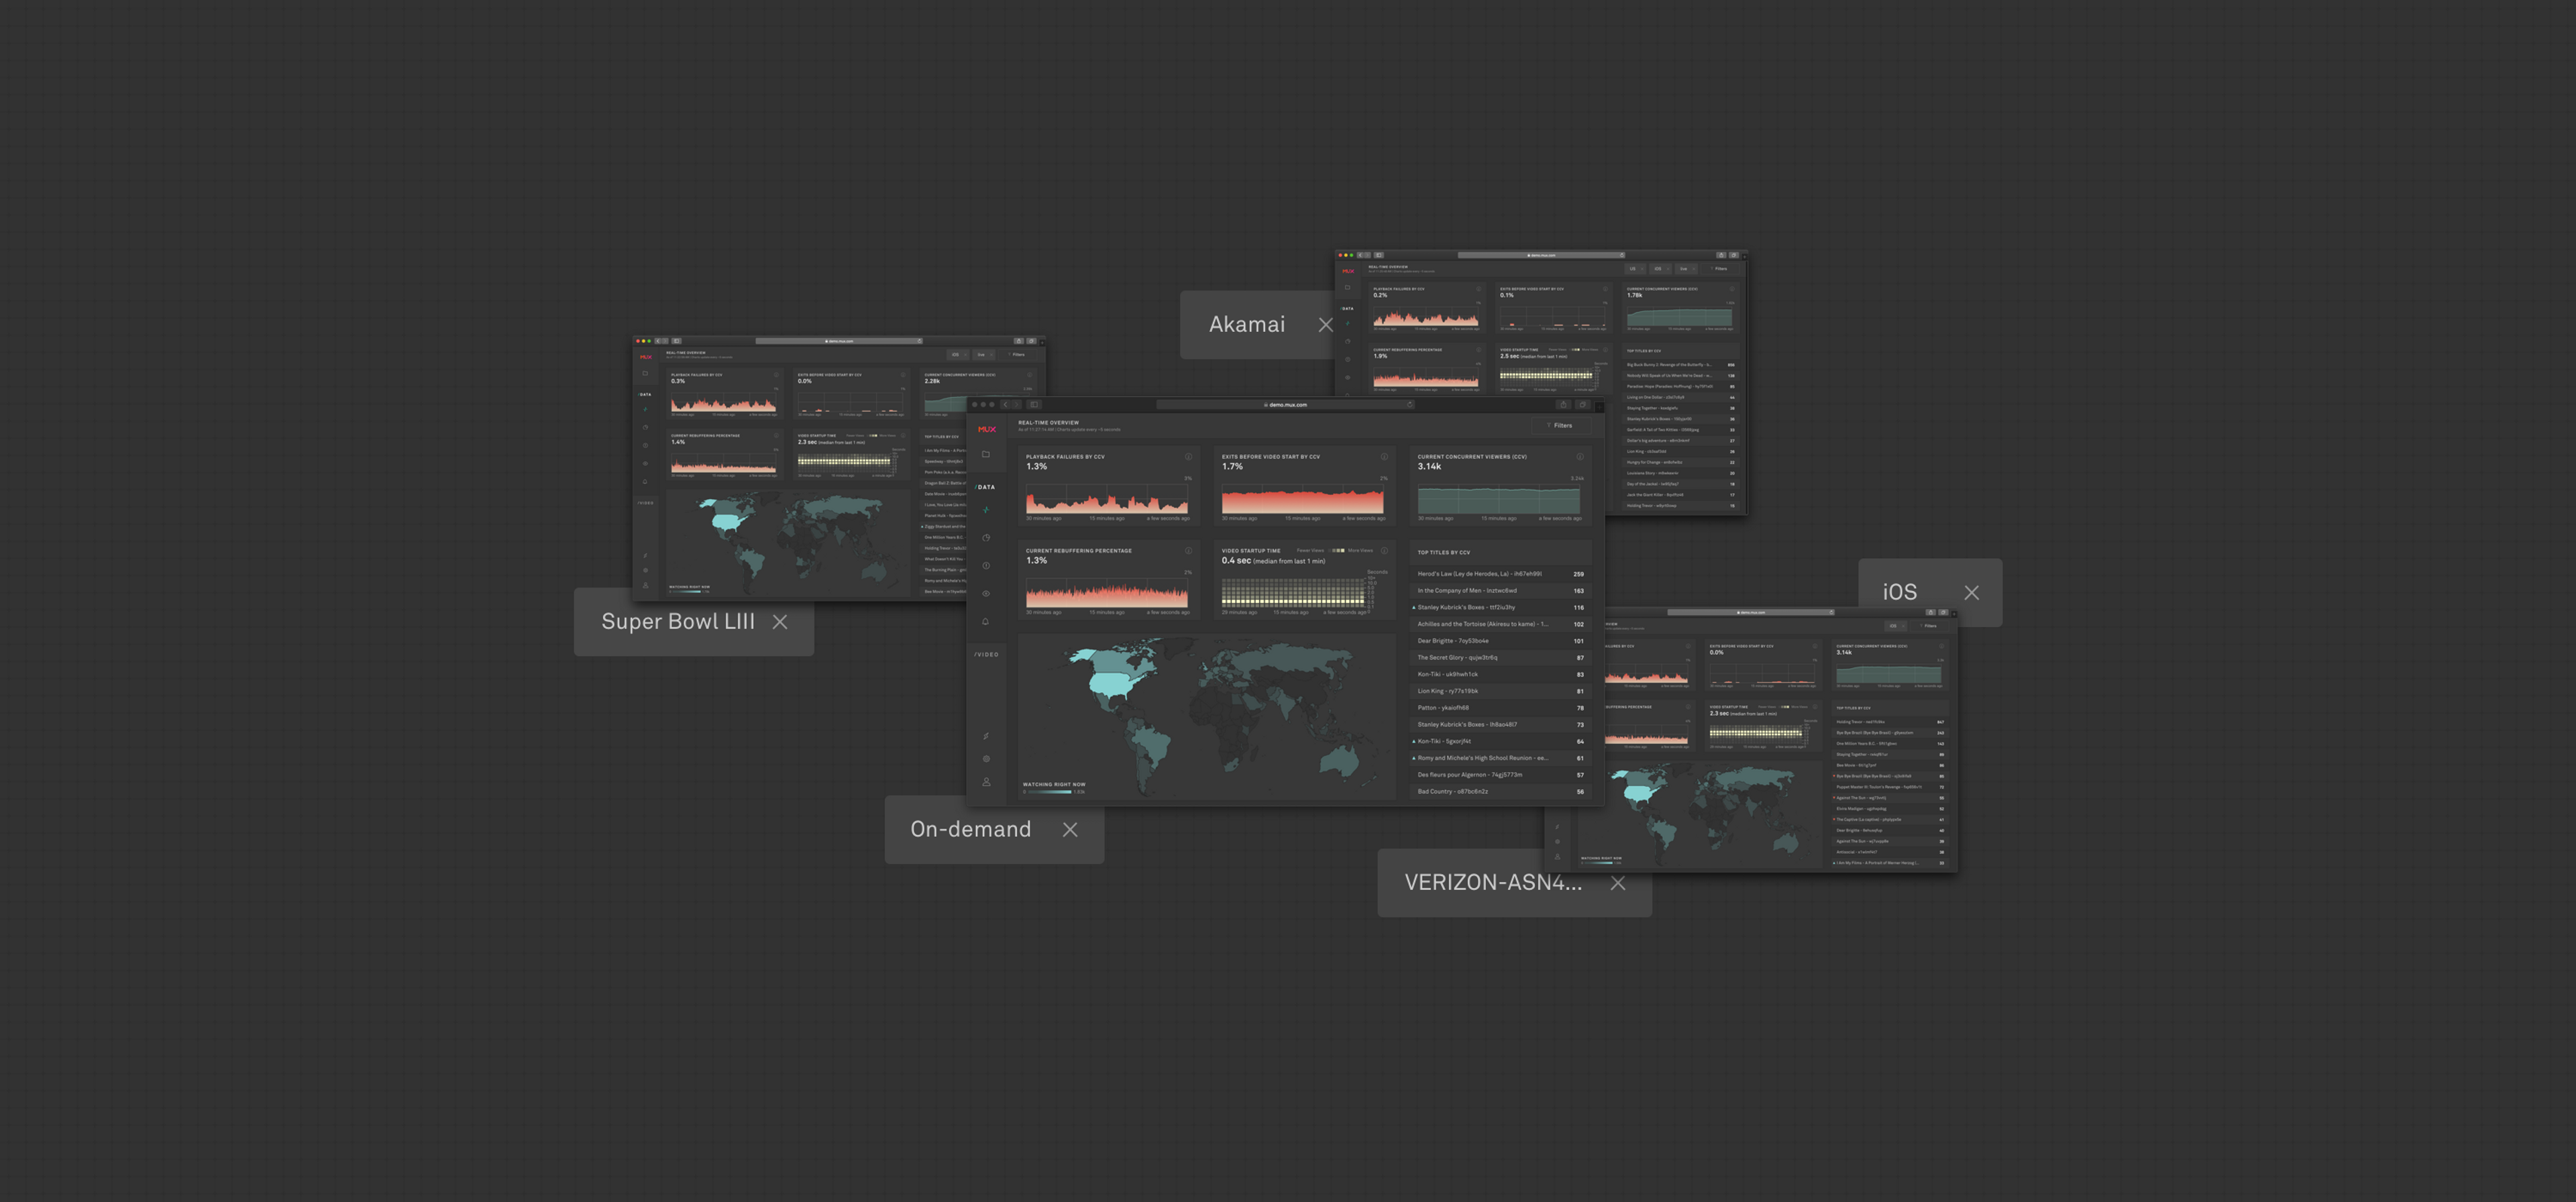
Task: Remove the Akamai filter chip
Action: pyautogui.click(x=1325, y=325)
